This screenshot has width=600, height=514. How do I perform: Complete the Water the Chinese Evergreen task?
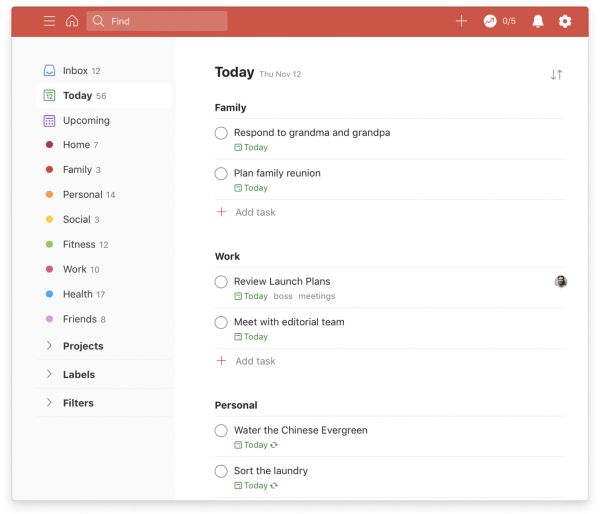coord(221,431)
